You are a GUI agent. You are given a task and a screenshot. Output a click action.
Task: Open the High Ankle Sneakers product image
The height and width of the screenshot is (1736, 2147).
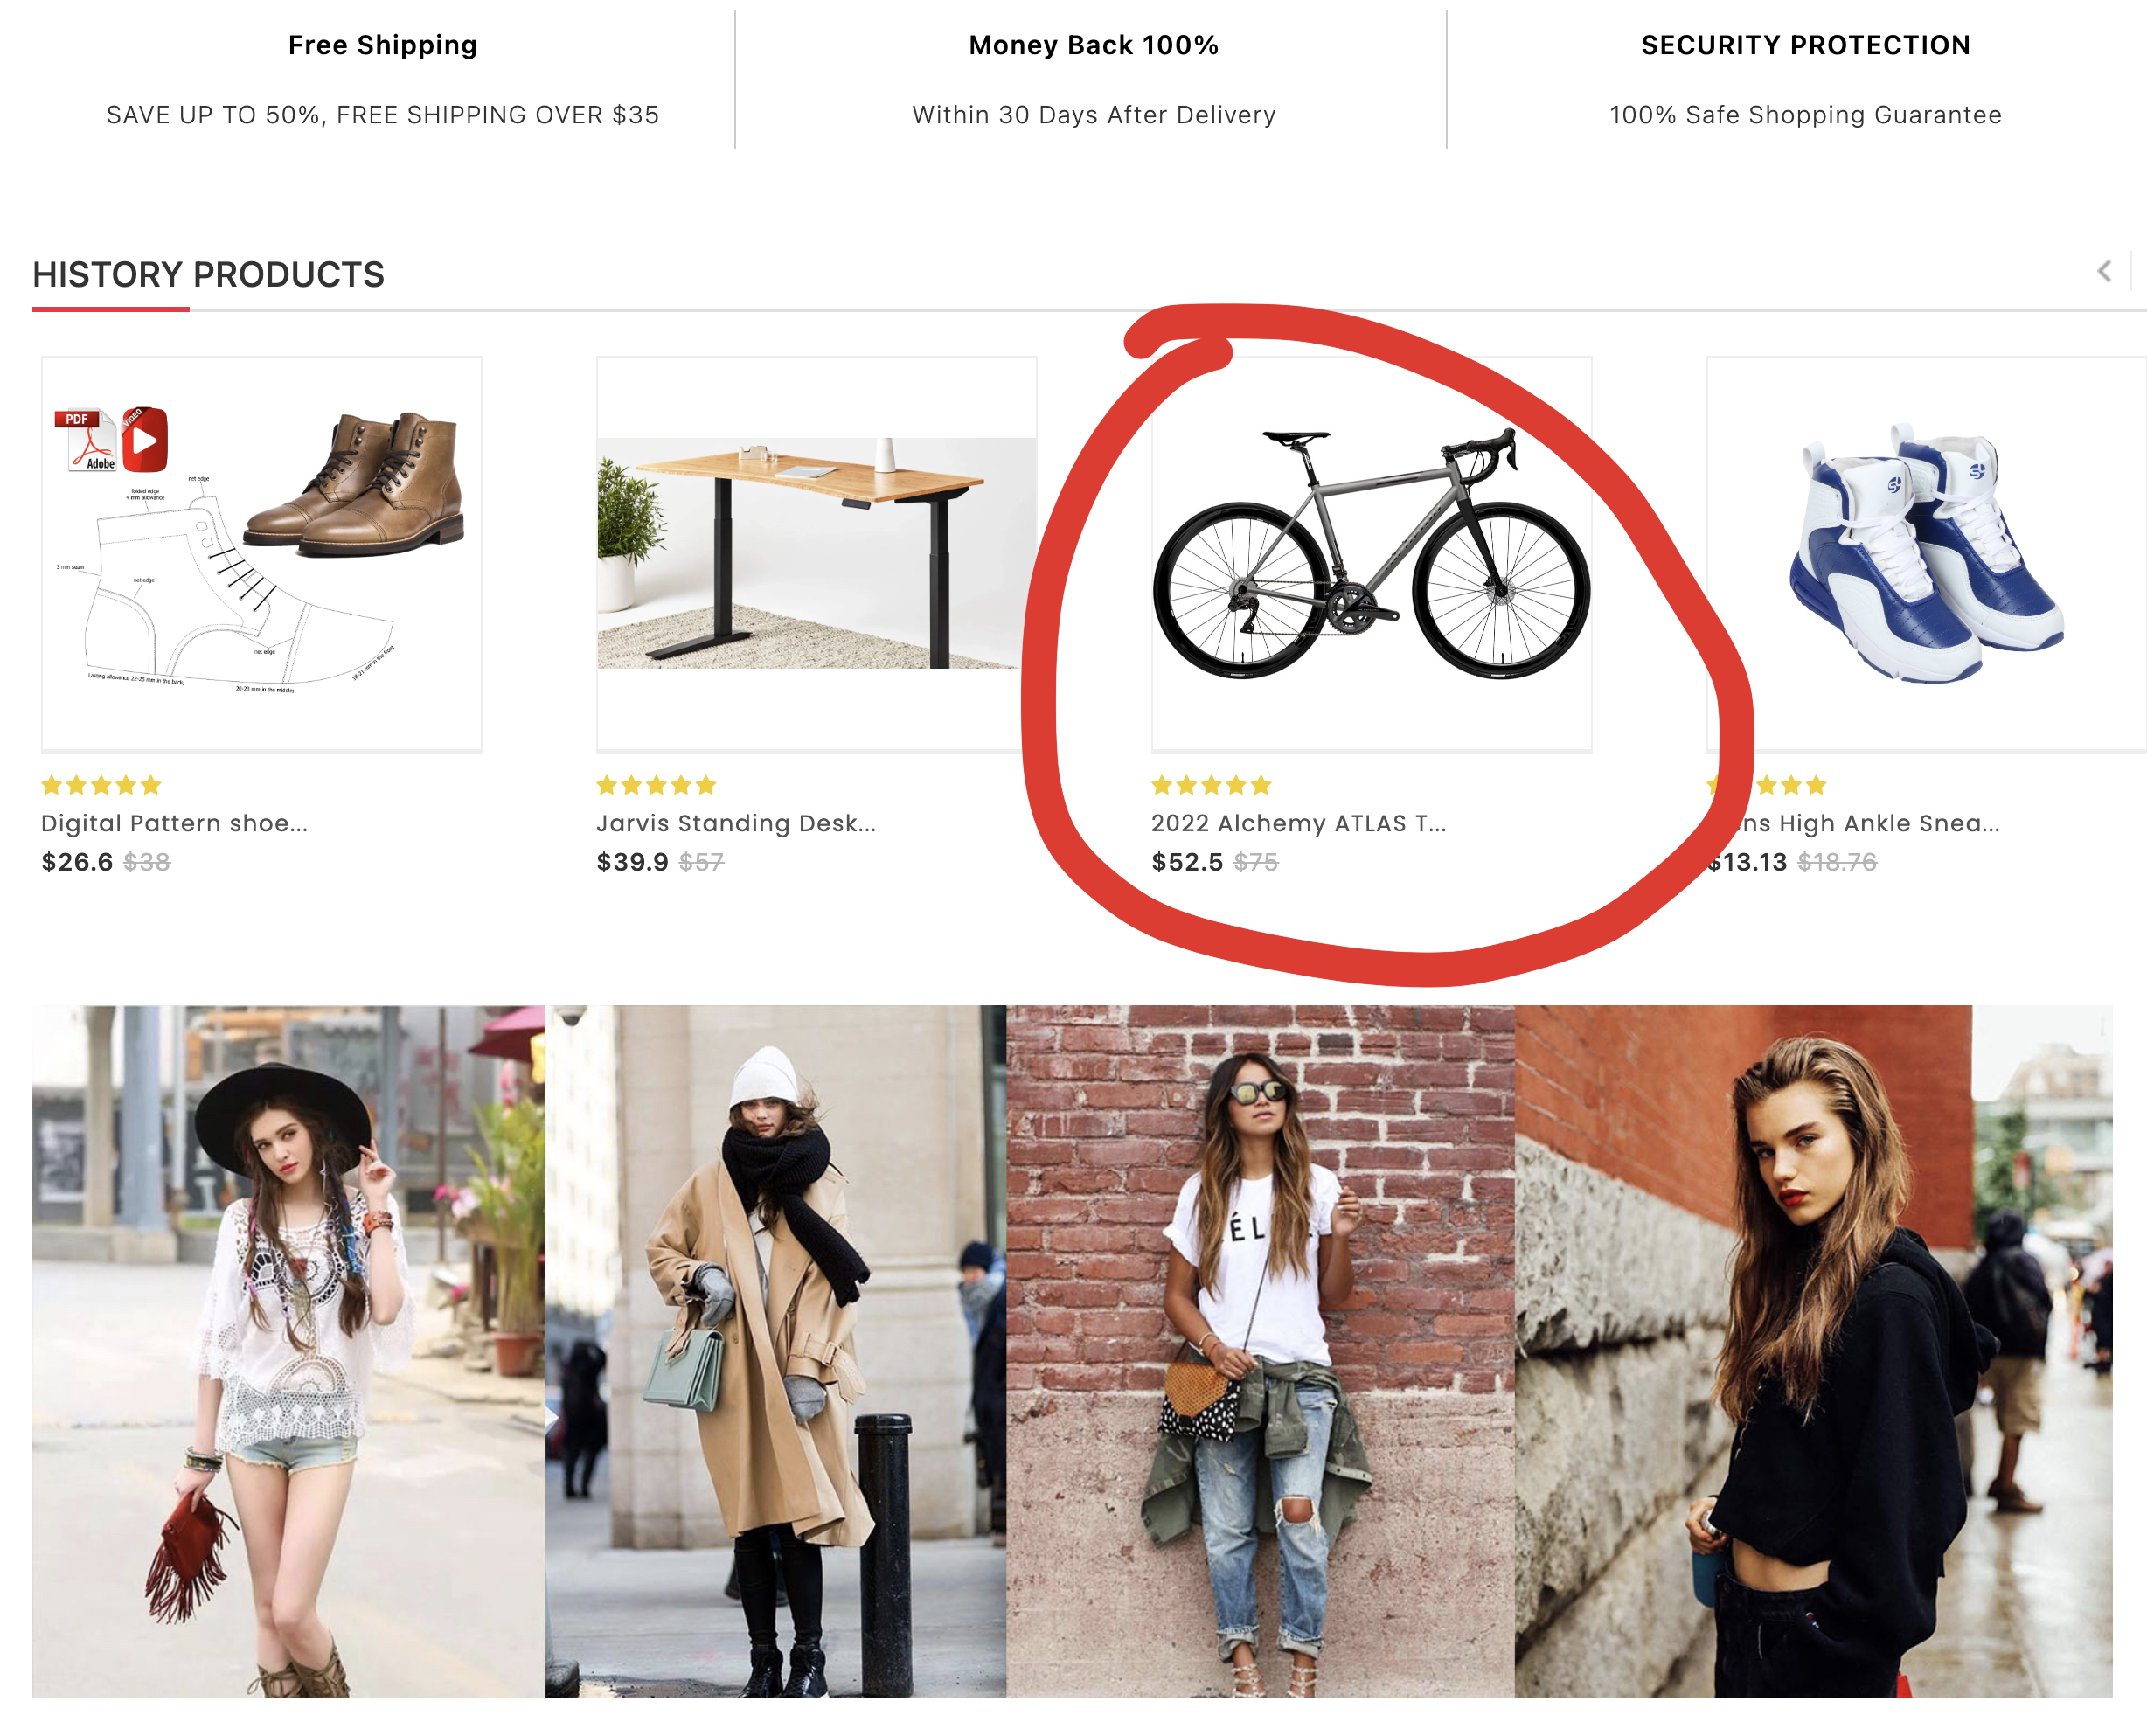tap(1925, 553)
